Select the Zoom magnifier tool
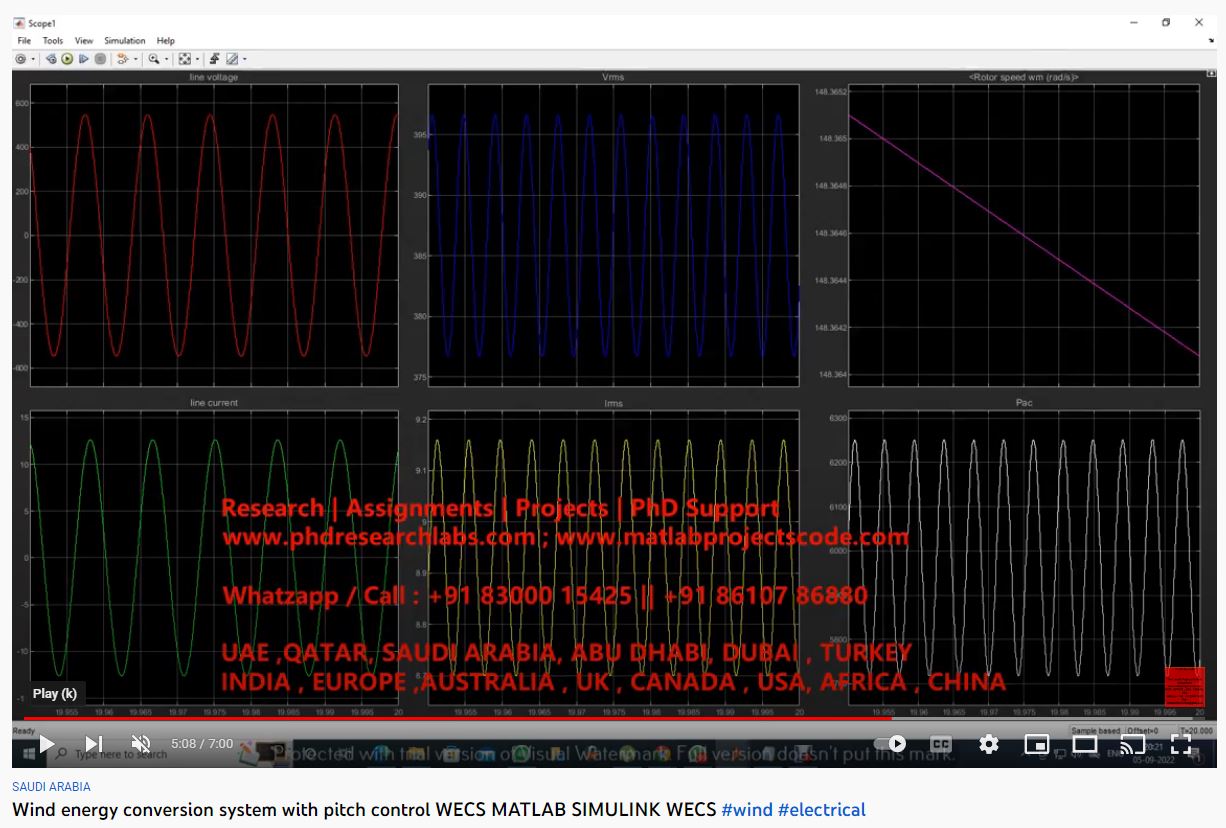Screen dimensions: 1226x828 pos(153,59)
